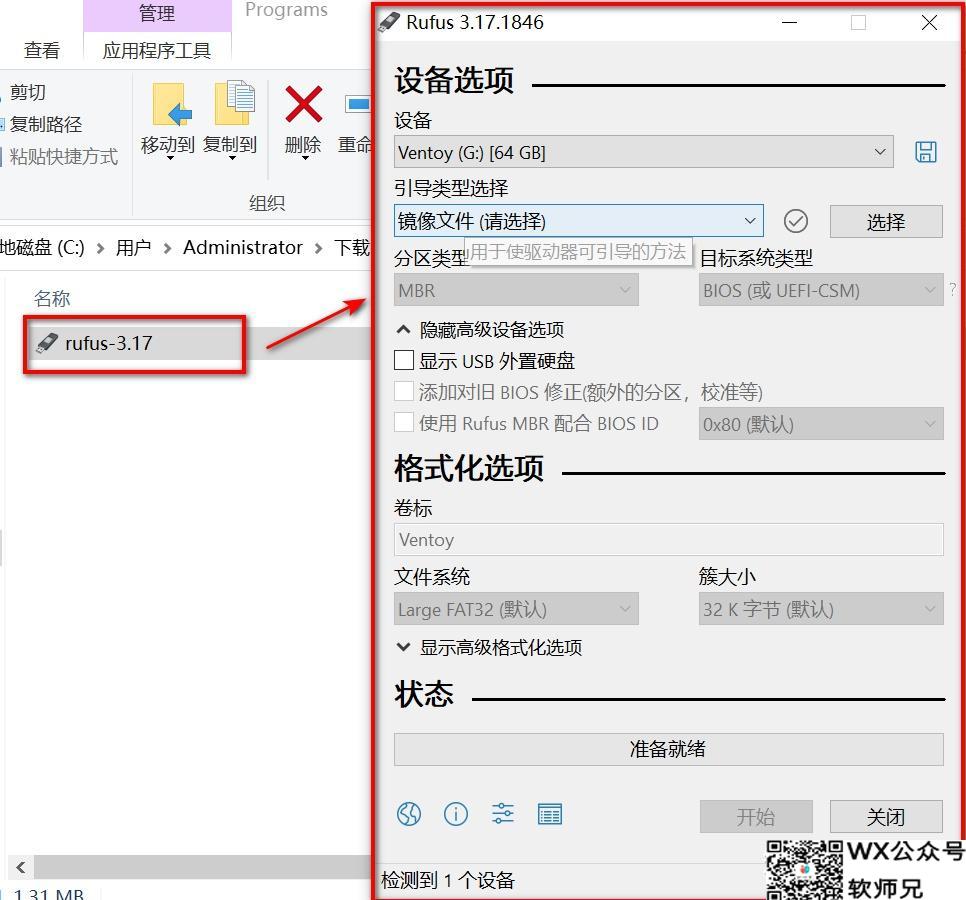This screenshot has height=900, width=966.
Task: Open Rufus settings sliders icon
Action: [503, 814]
